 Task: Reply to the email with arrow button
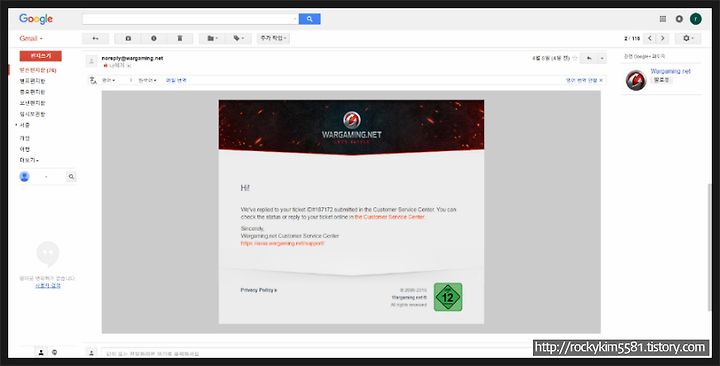[x=589, y=59]
